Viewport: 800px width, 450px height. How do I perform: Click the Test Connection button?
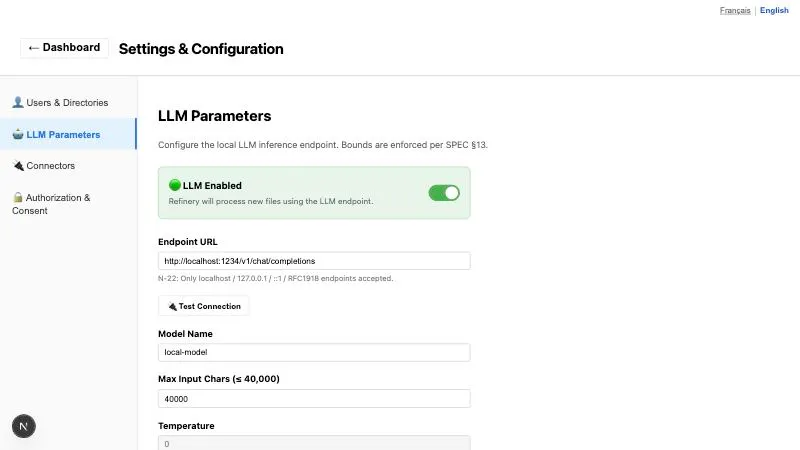204,306
